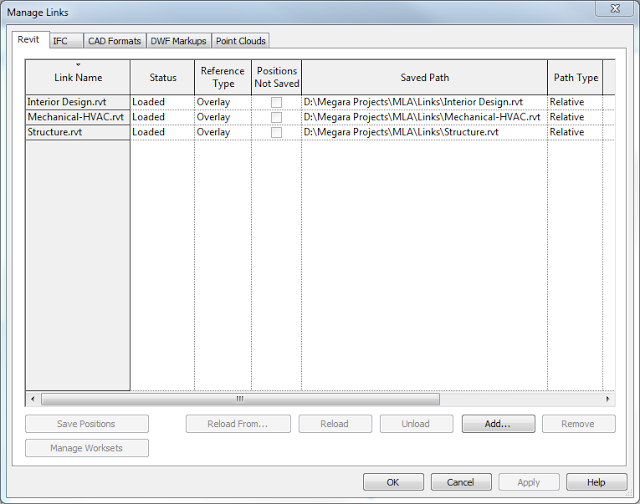The width and height of the screenshot is (640, 504).
Task: Click the Save Positions button
Action: 87,424
